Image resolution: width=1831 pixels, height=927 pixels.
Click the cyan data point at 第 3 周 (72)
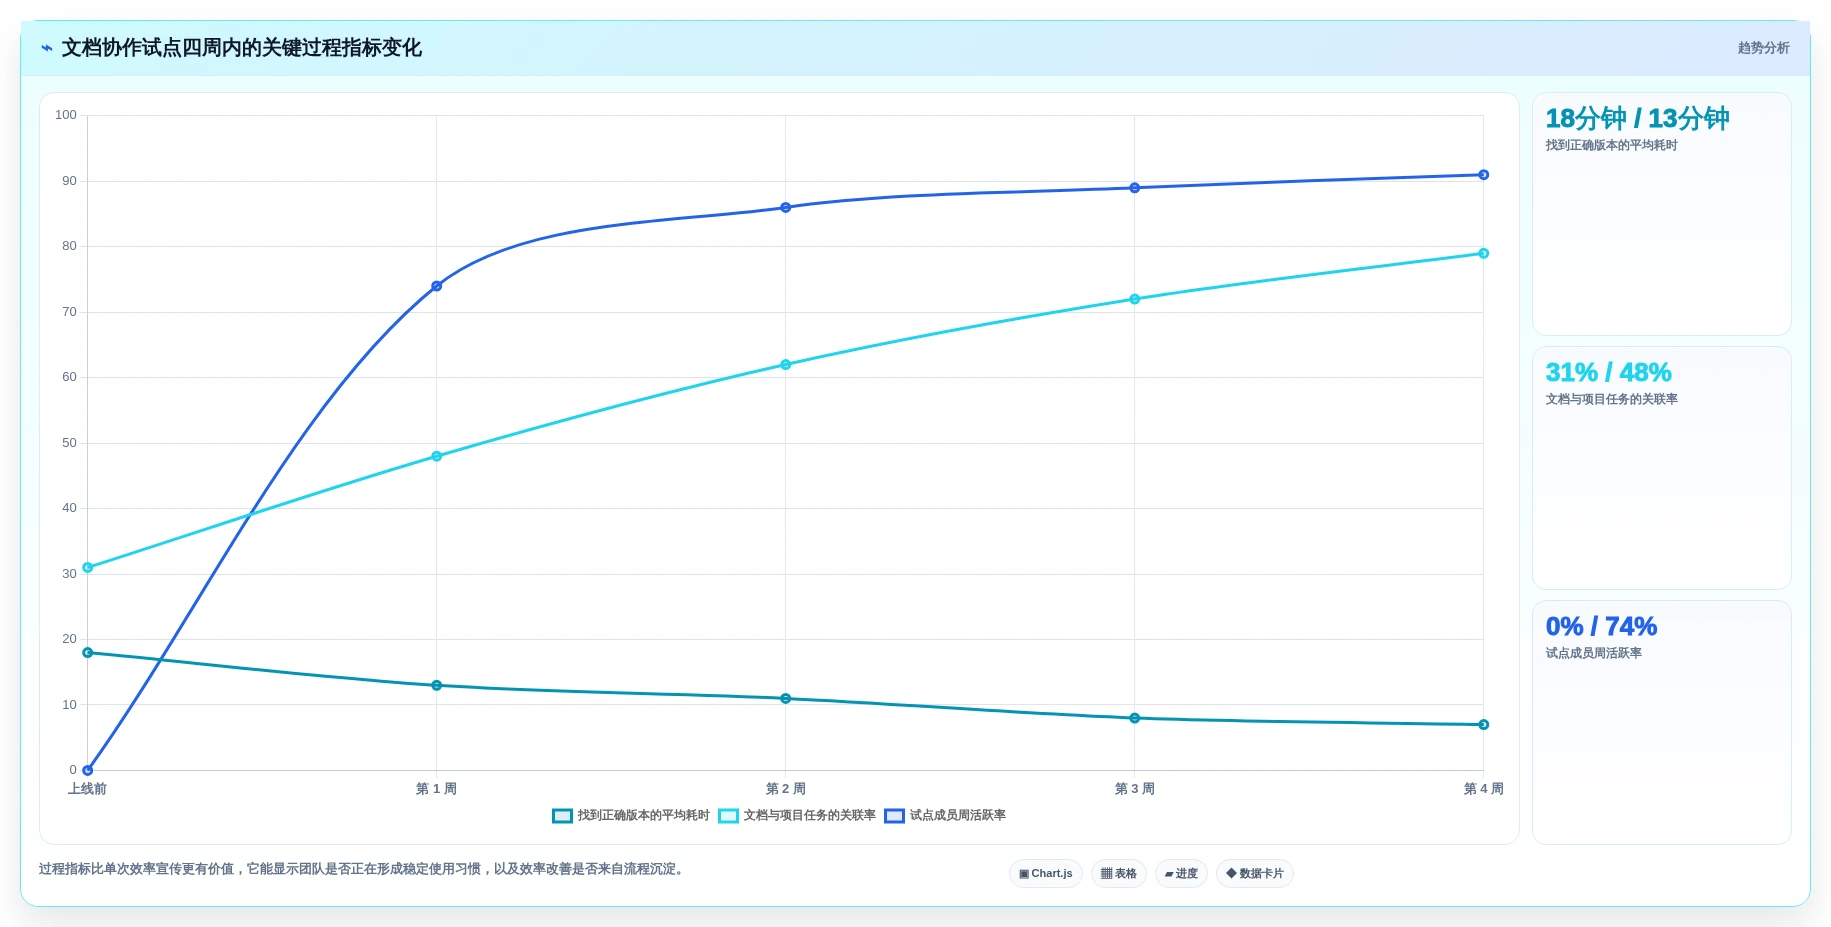point(1134,299)
